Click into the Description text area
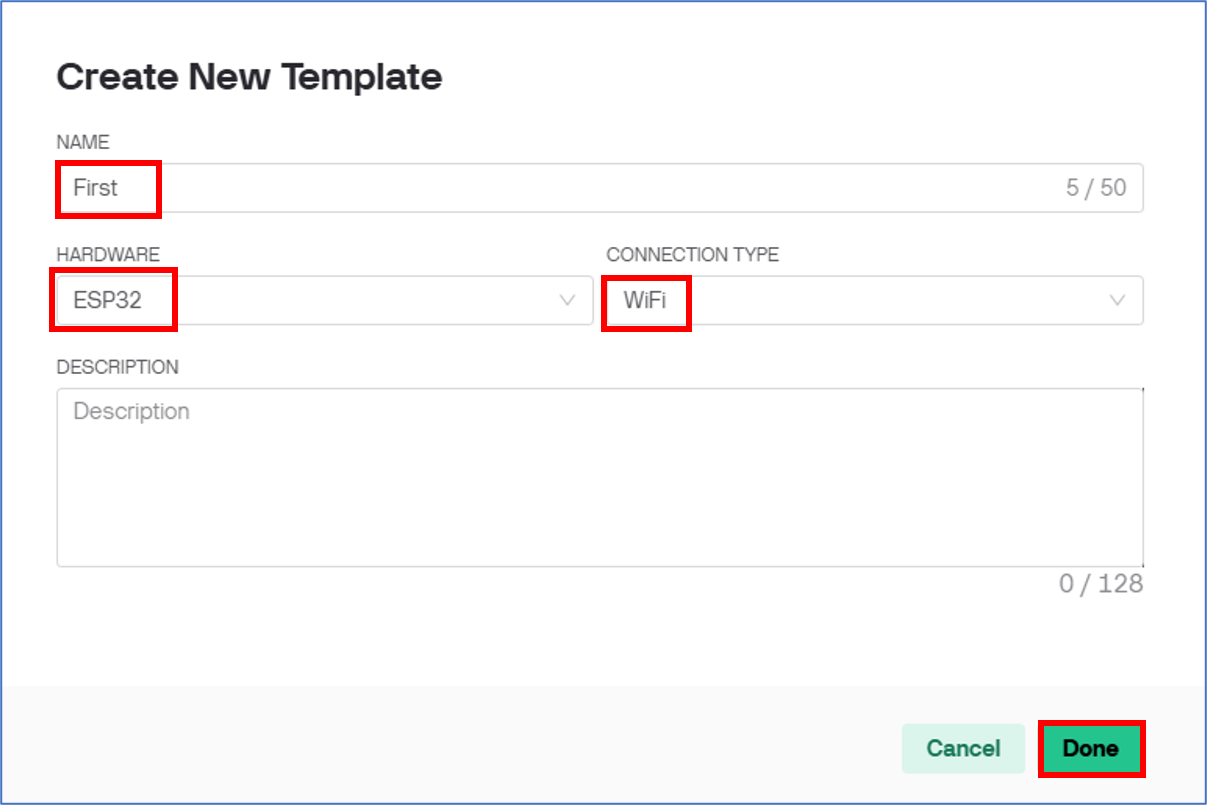This screenshot has height=805, width=1207. pos(600,477)
